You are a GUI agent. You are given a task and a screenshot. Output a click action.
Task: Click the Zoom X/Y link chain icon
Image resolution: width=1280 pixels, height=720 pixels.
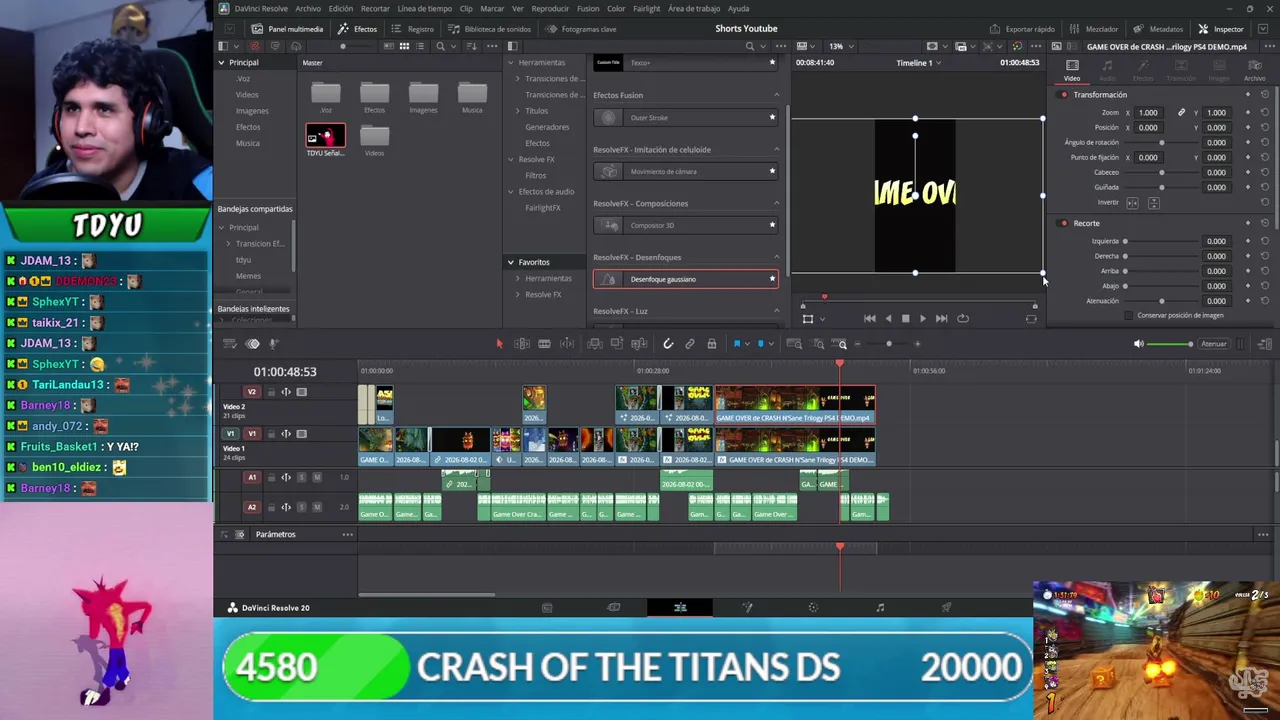click(x=1181, y=113)
